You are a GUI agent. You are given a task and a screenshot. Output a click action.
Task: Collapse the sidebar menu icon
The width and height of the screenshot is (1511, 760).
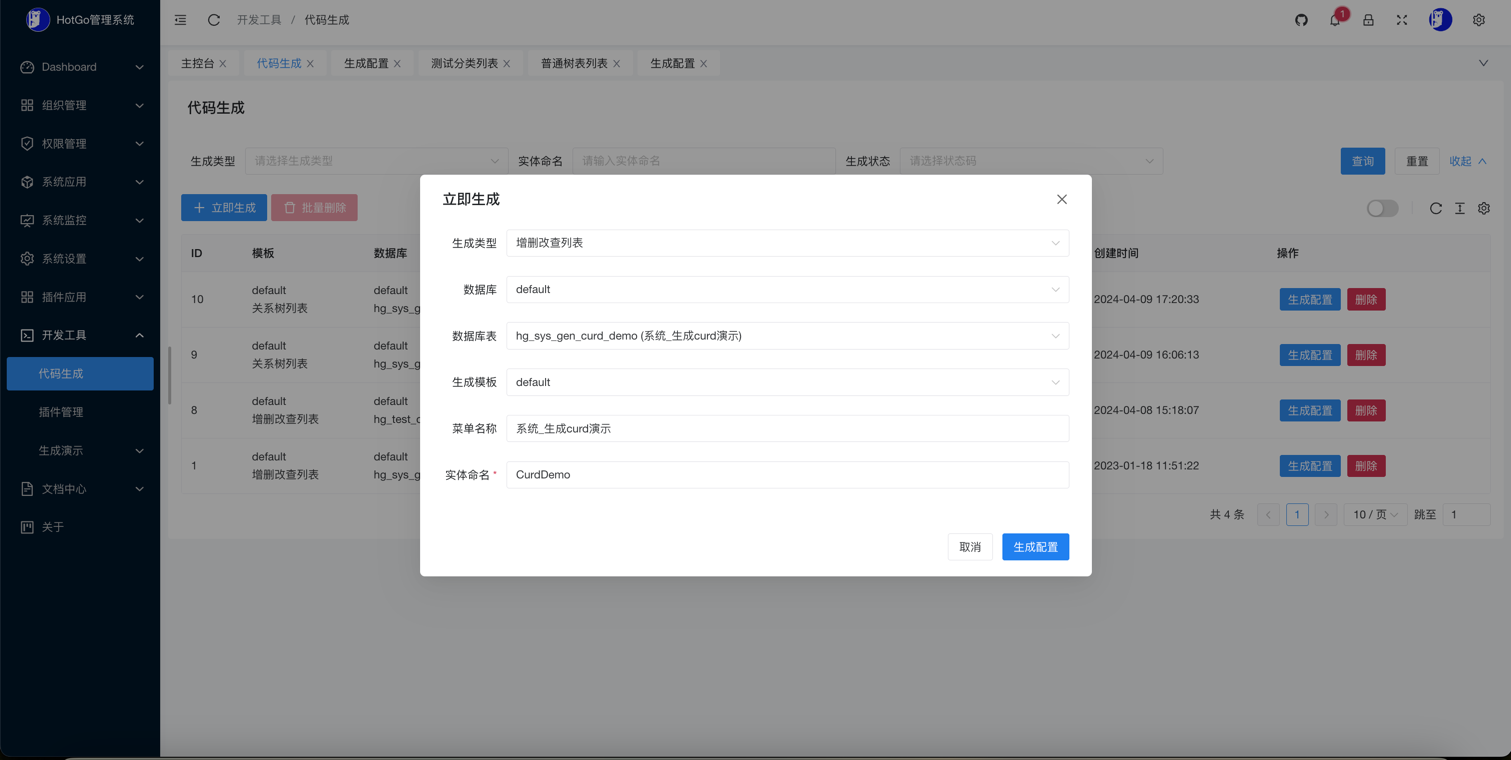click(180, 20)
